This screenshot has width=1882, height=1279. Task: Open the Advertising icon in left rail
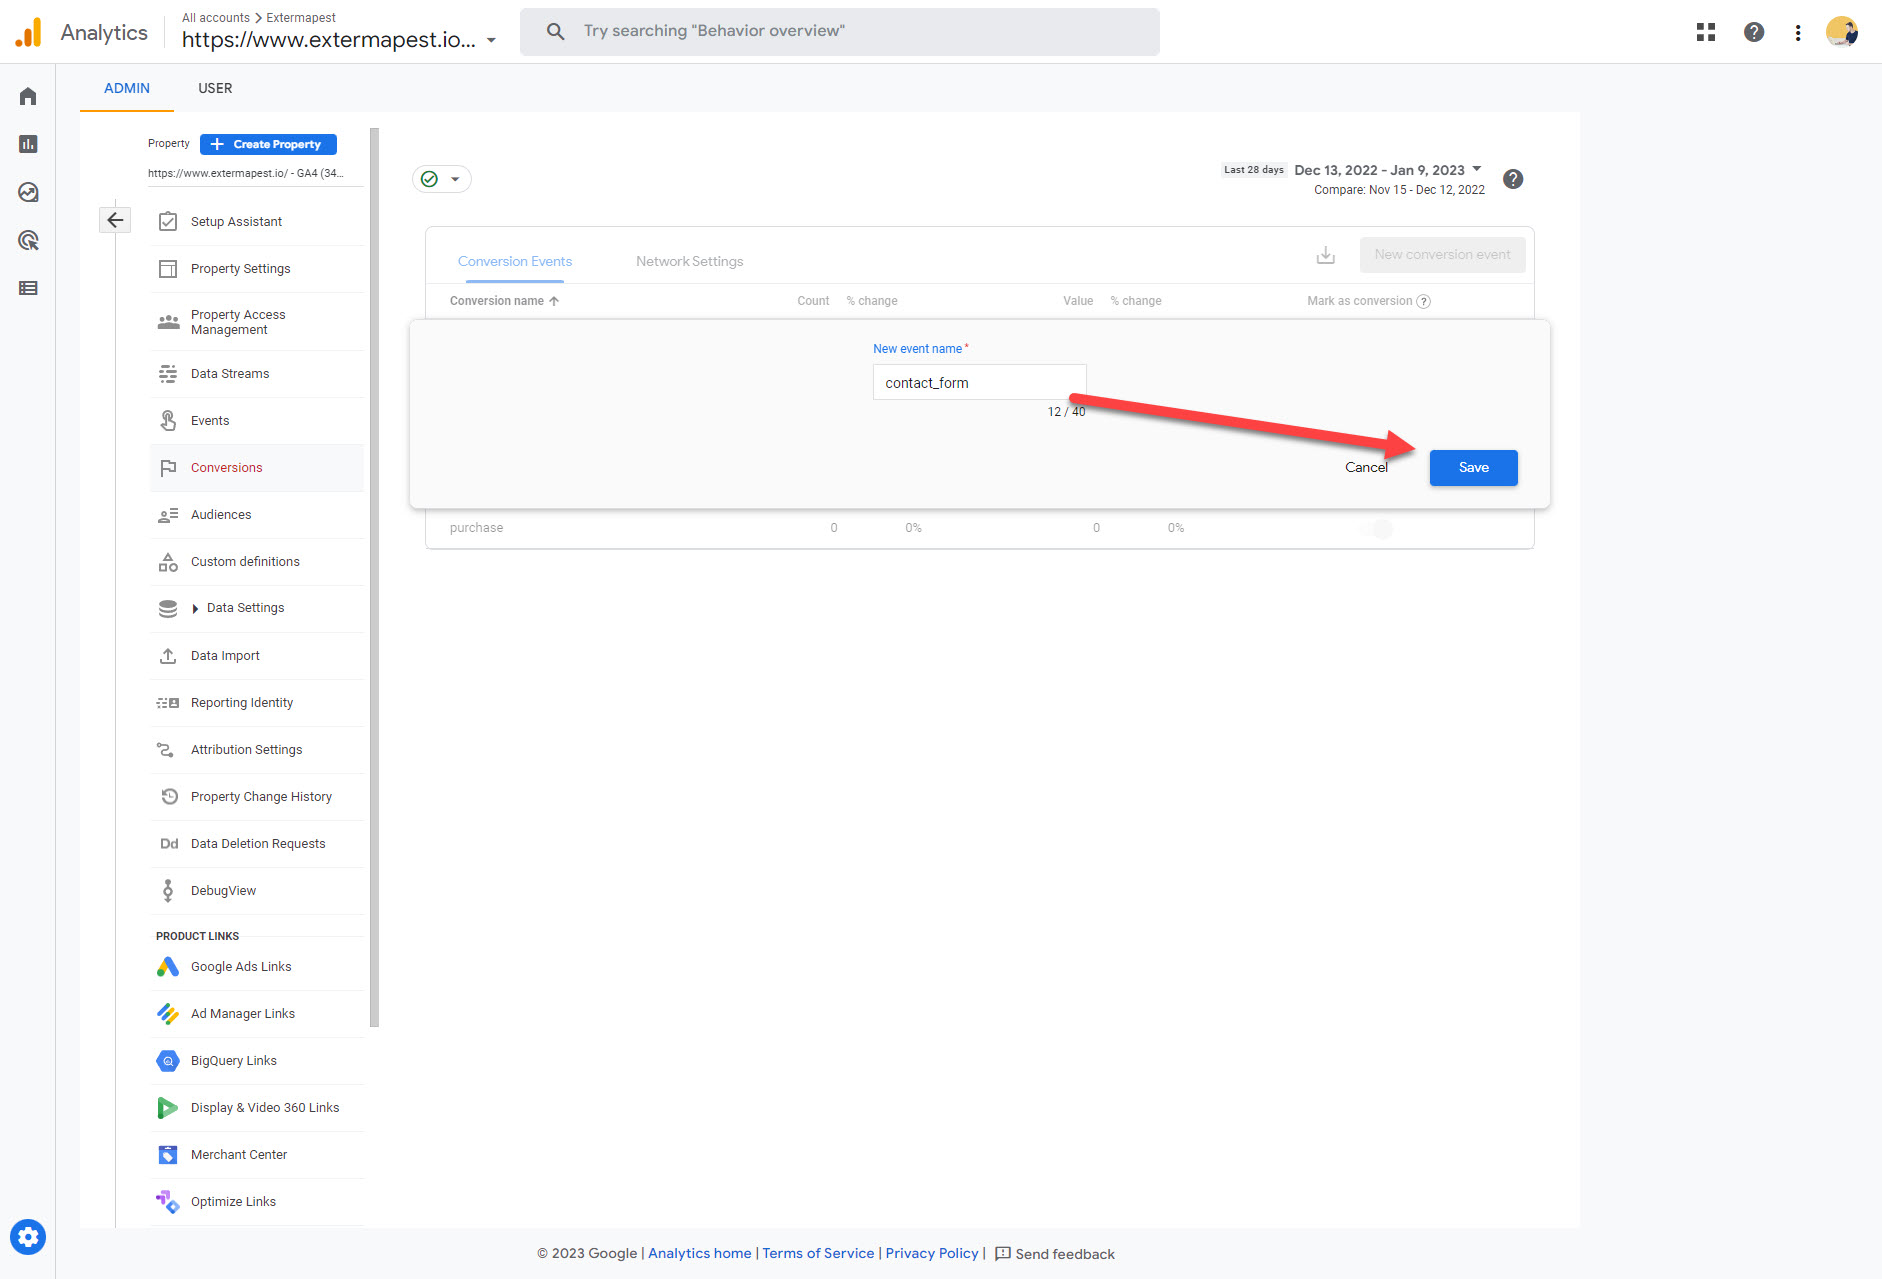(28, 240)
